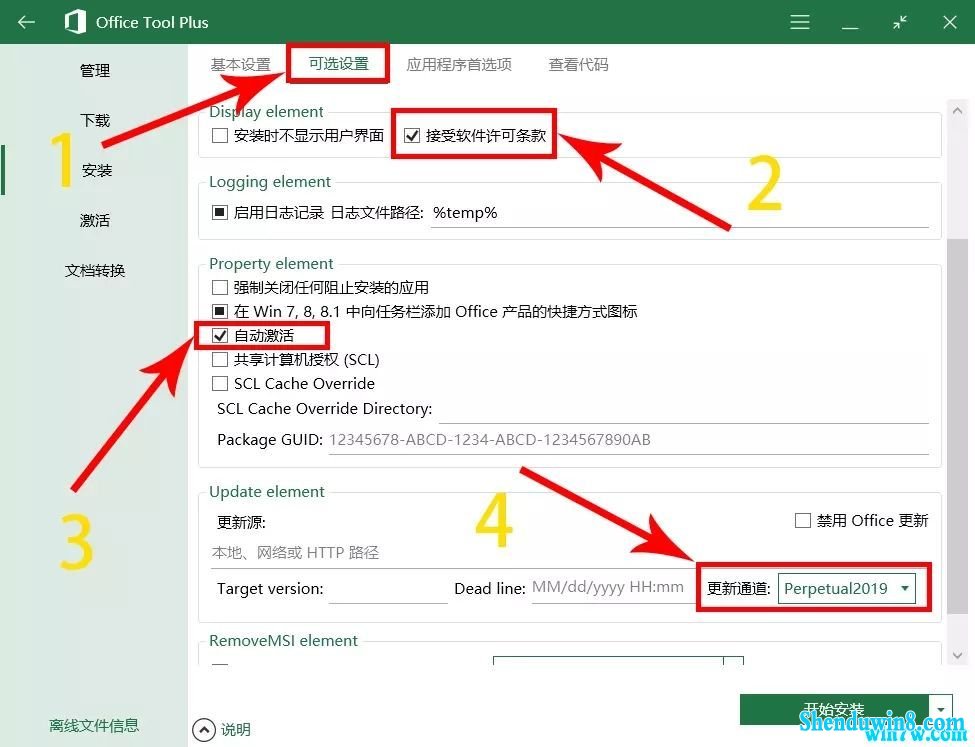Toggle the 自动激活 checkbox
Viewport: 975px width, 747px height.
tap(219, 336)
